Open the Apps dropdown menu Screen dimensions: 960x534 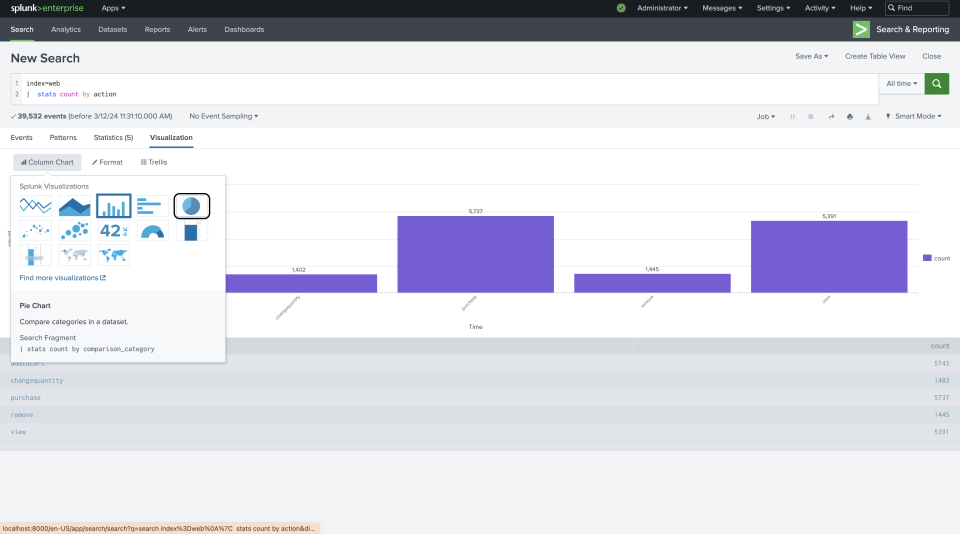pos(113,8)
